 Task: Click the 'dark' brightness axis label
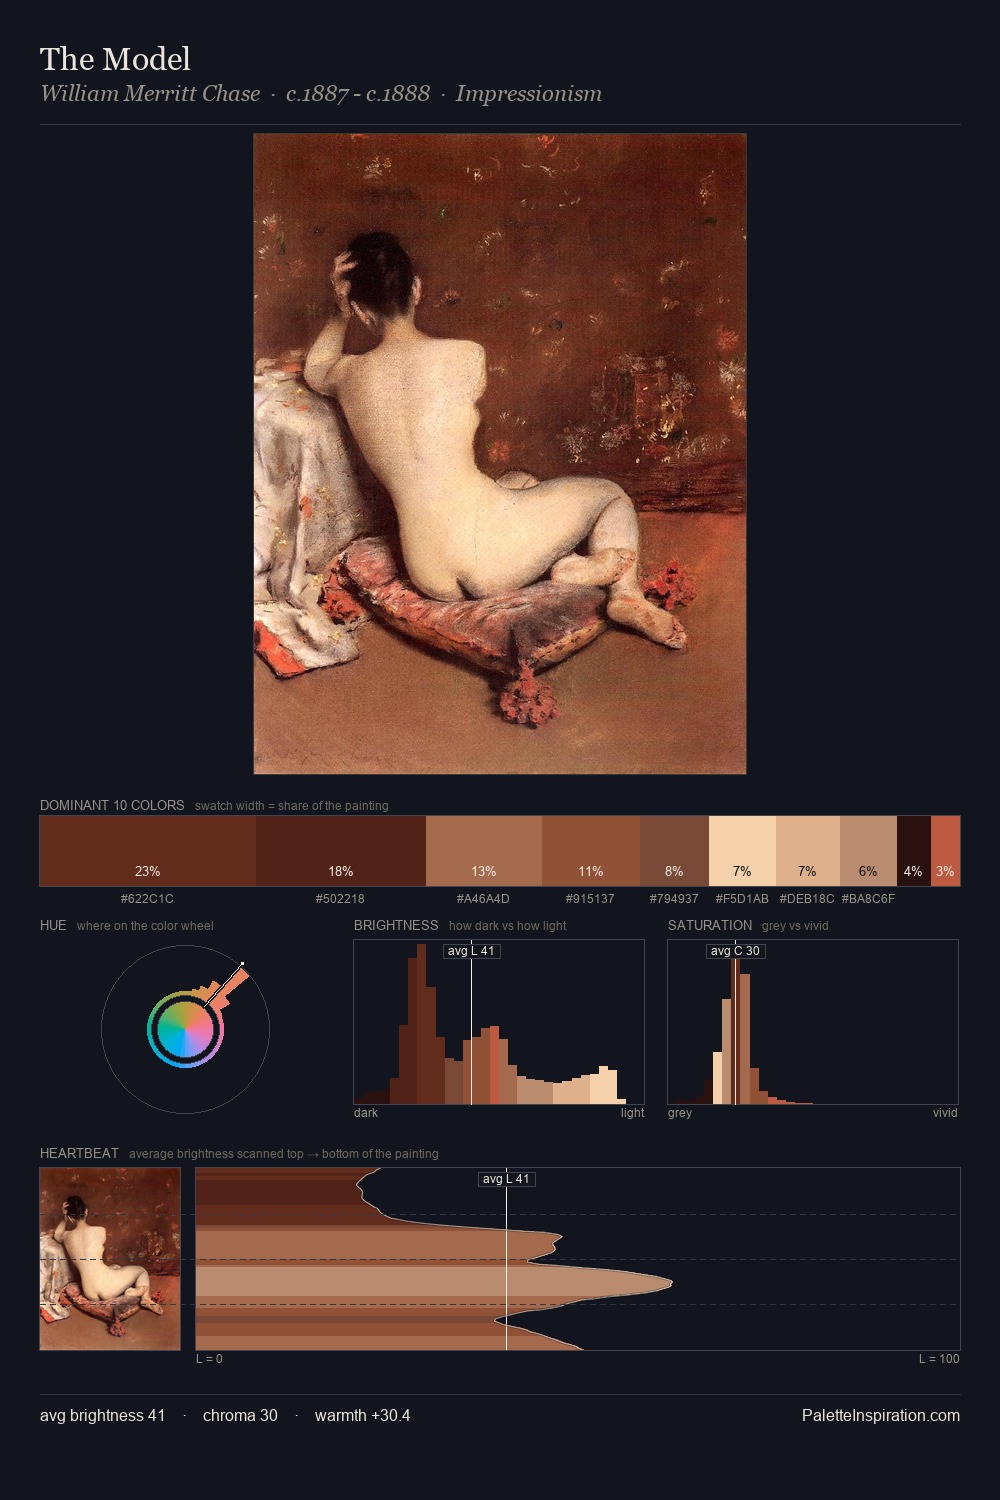pos(366,1113)
